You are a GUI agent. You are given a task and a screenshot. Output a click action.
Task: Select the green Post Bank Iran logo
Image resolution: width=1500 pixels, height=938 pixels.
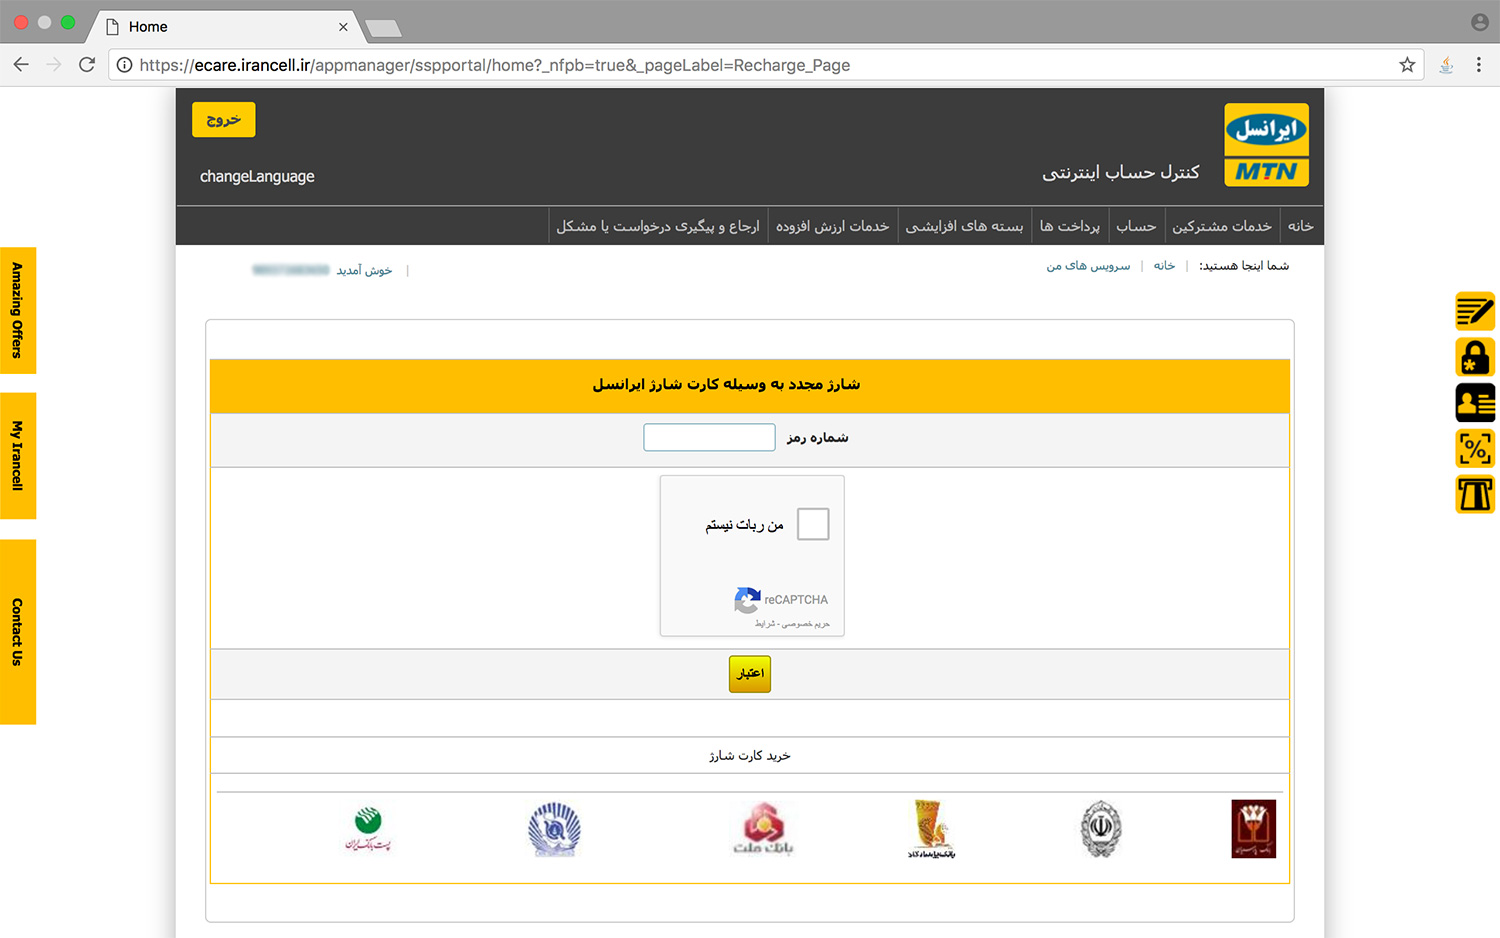click(x=367, y=829)
